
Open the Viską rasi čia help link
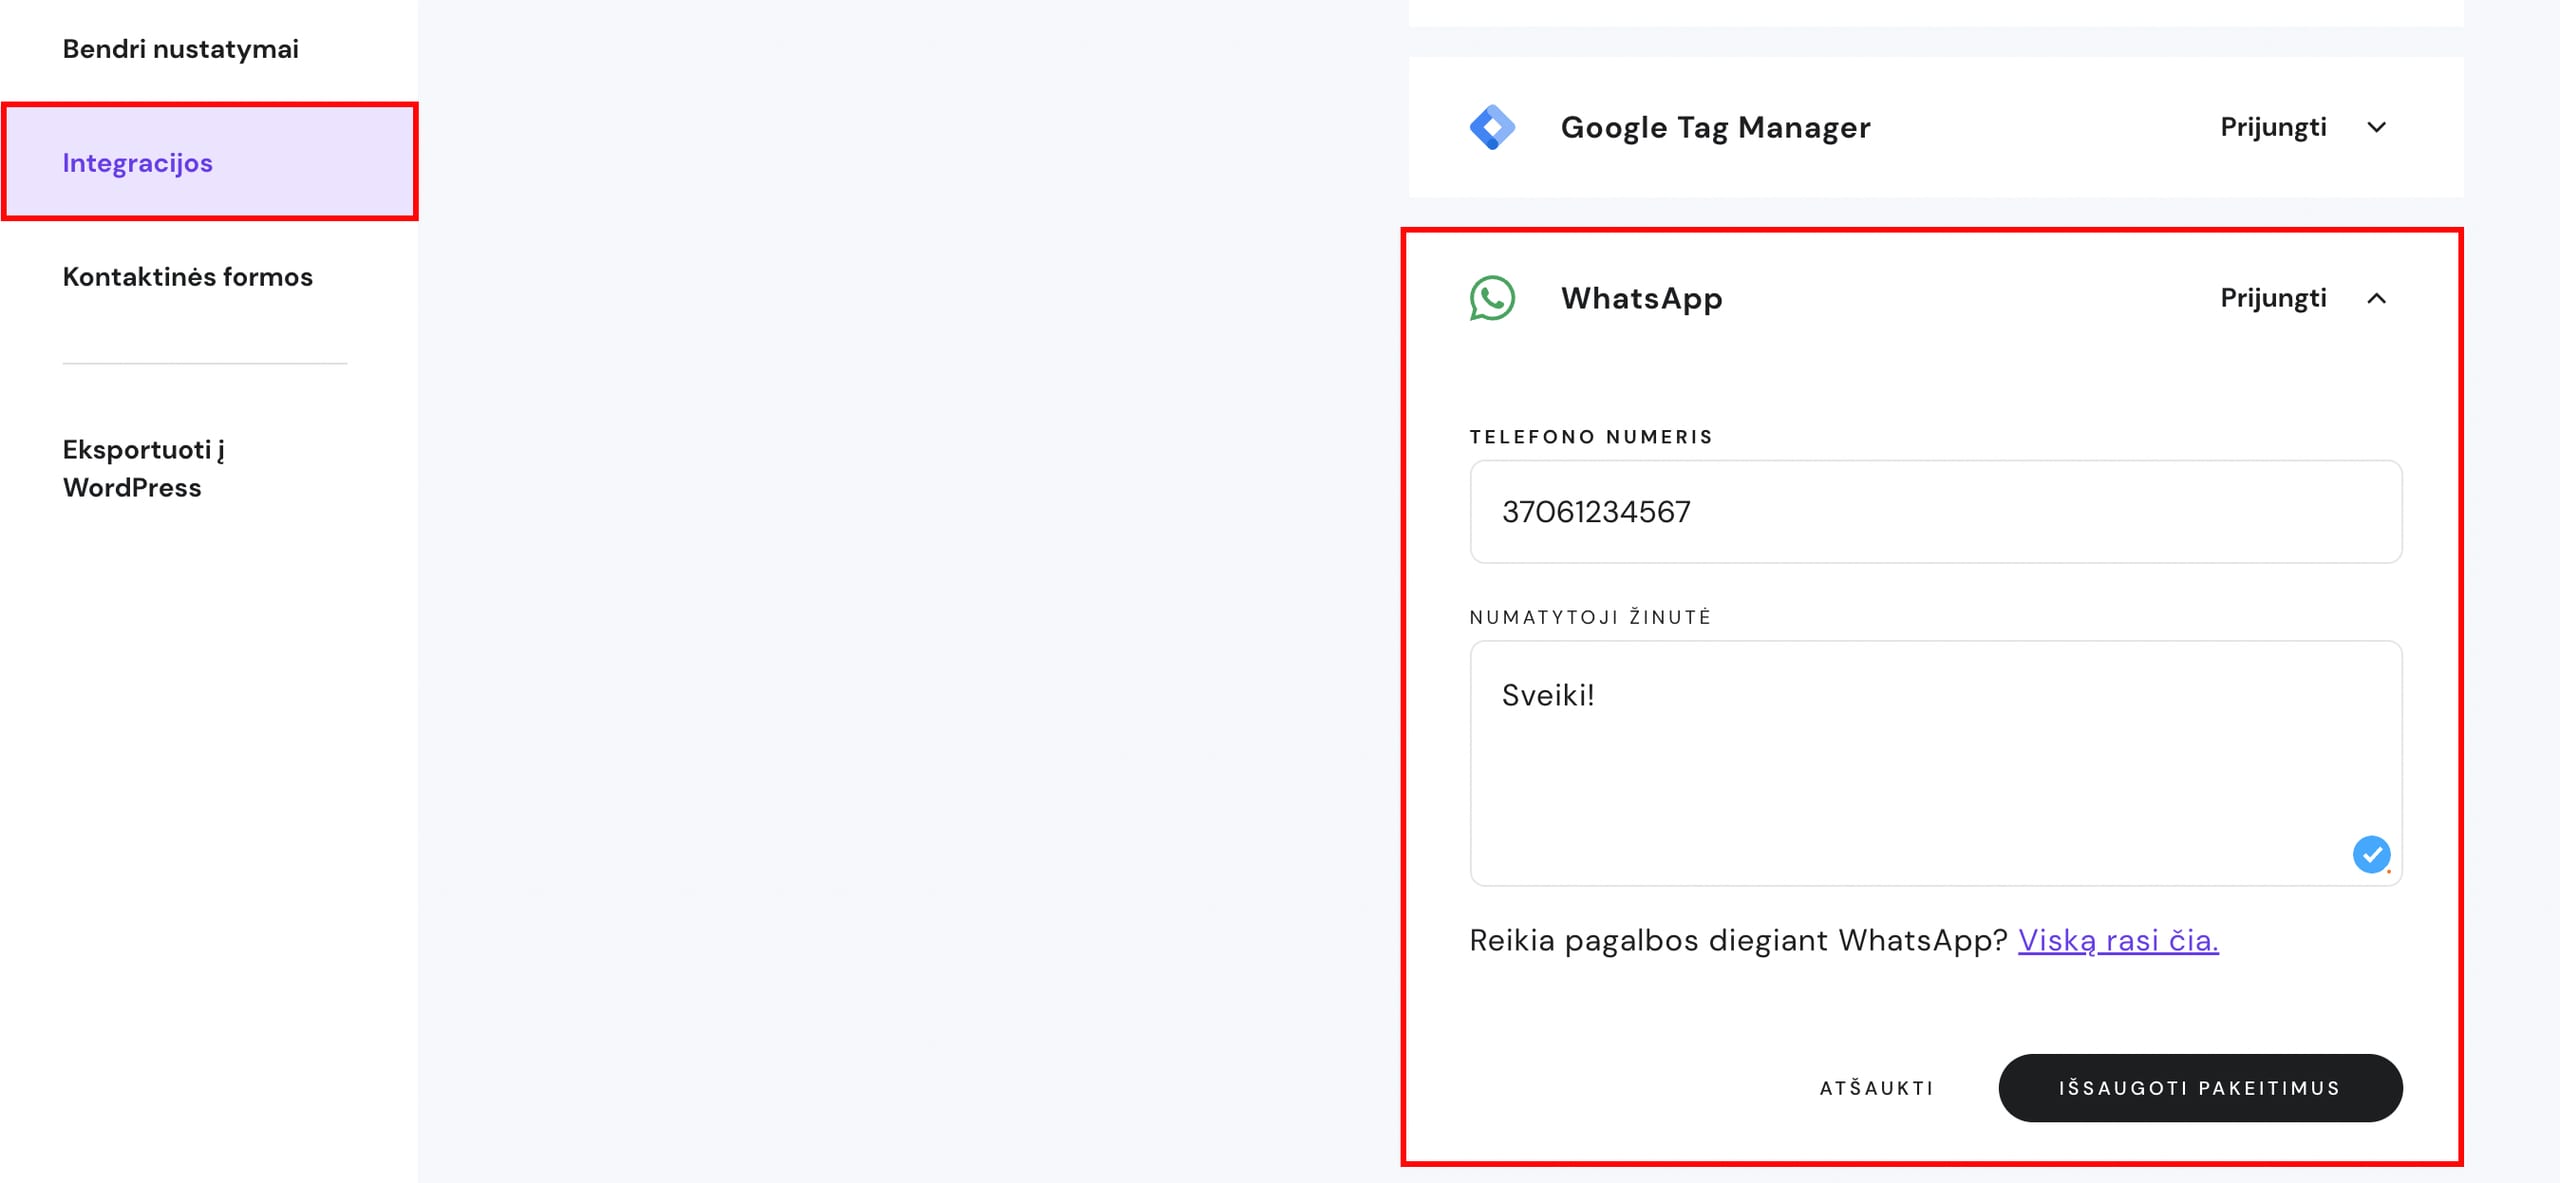click(2118, 940)
